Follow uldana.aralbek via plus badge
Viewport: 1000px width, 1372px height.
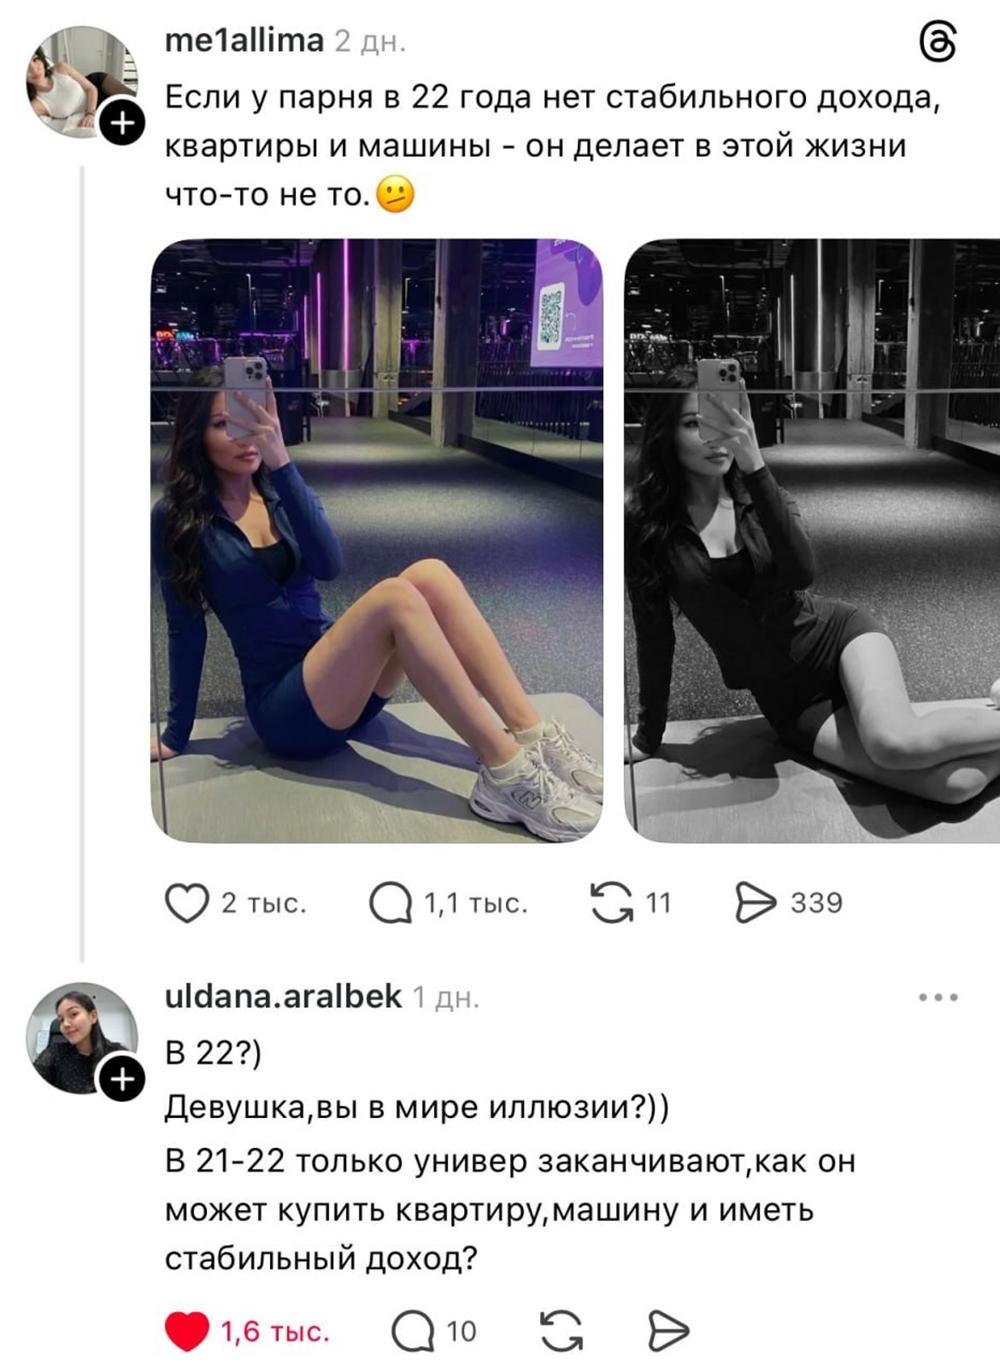pyautogui.click(x=122, y=1080)
